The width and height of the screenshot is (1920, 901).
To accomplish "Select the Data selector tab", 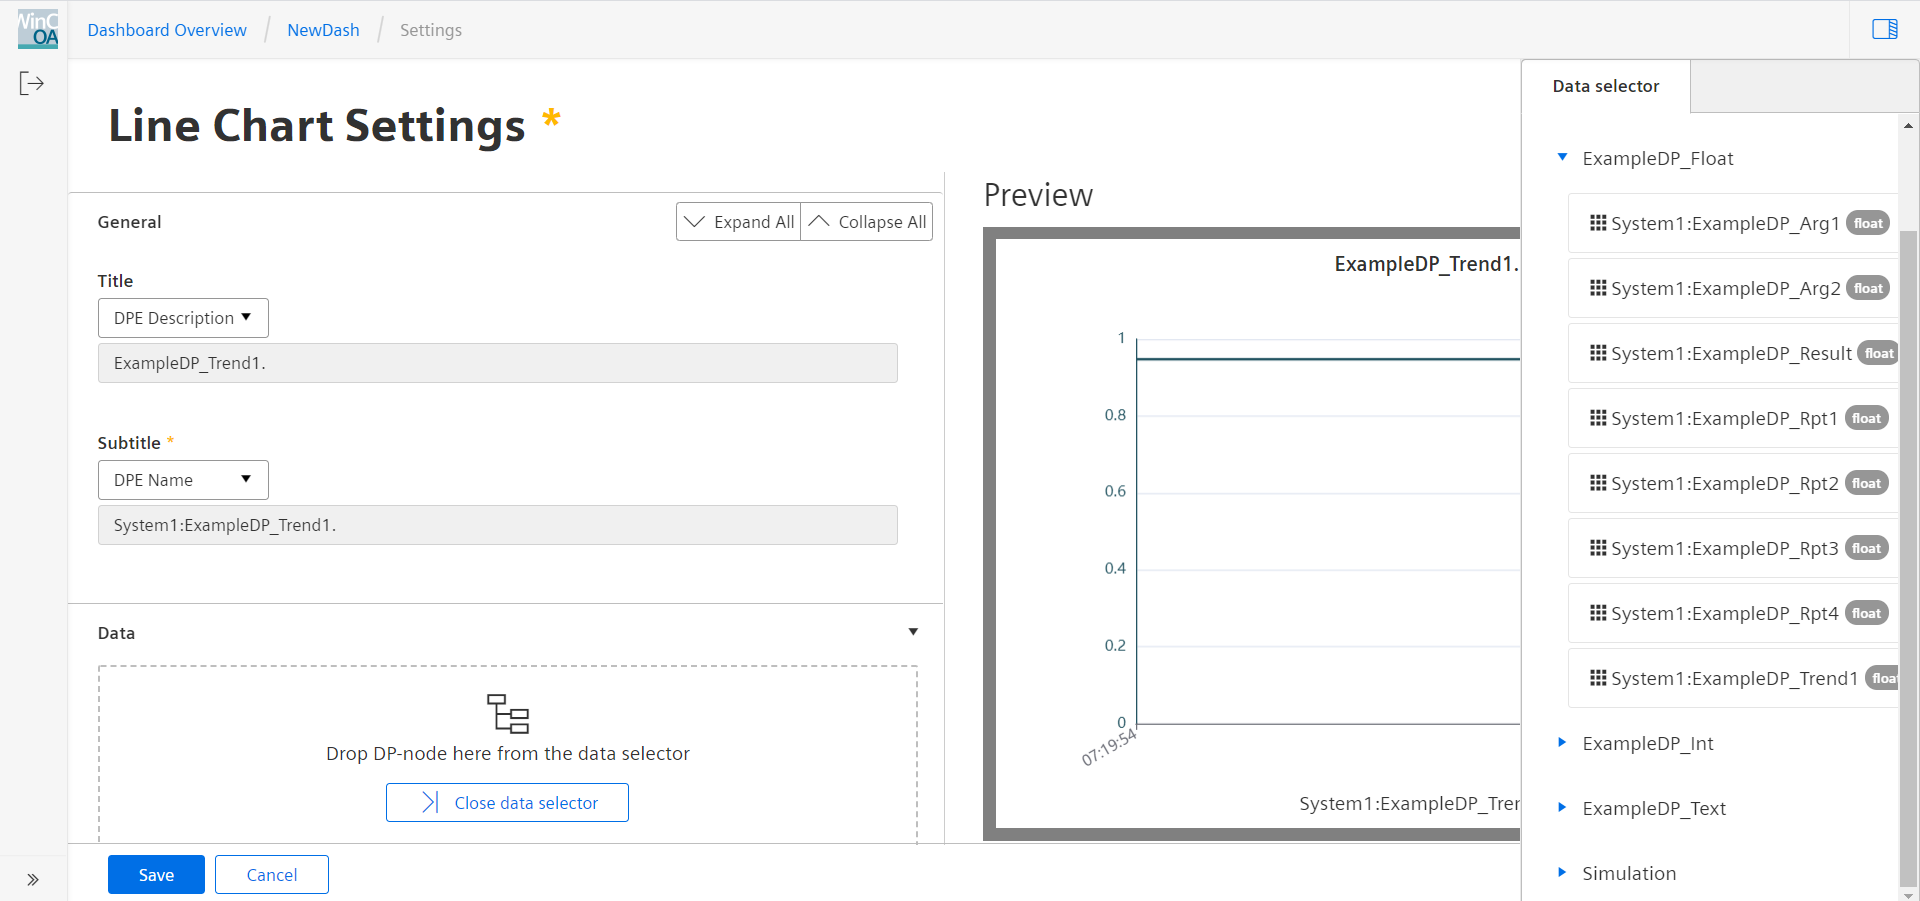I will 1605,86.
